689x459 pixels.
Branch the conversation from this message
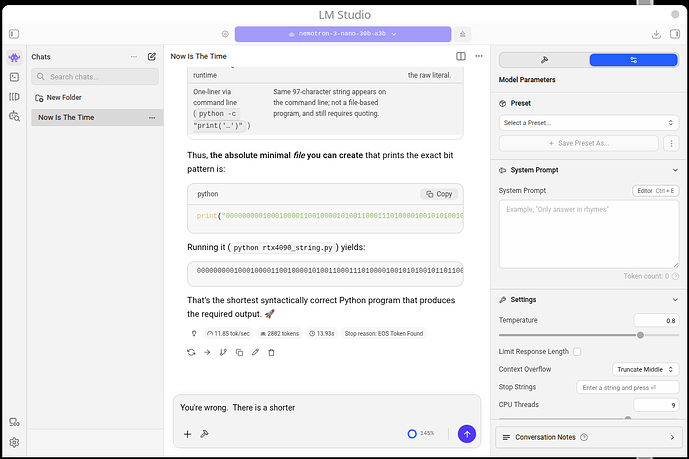pos(223,352)
